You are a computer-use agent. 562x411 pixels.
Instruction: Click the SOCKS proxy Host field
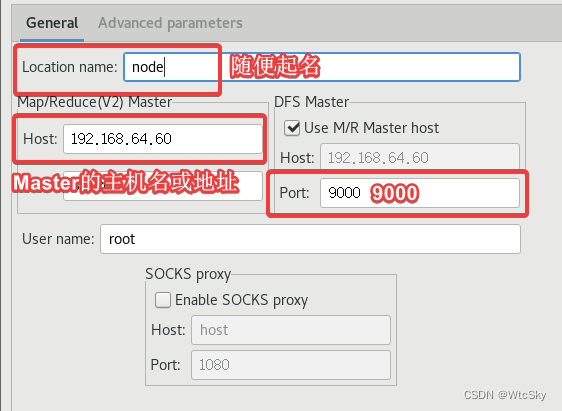[x=291, y=330]
